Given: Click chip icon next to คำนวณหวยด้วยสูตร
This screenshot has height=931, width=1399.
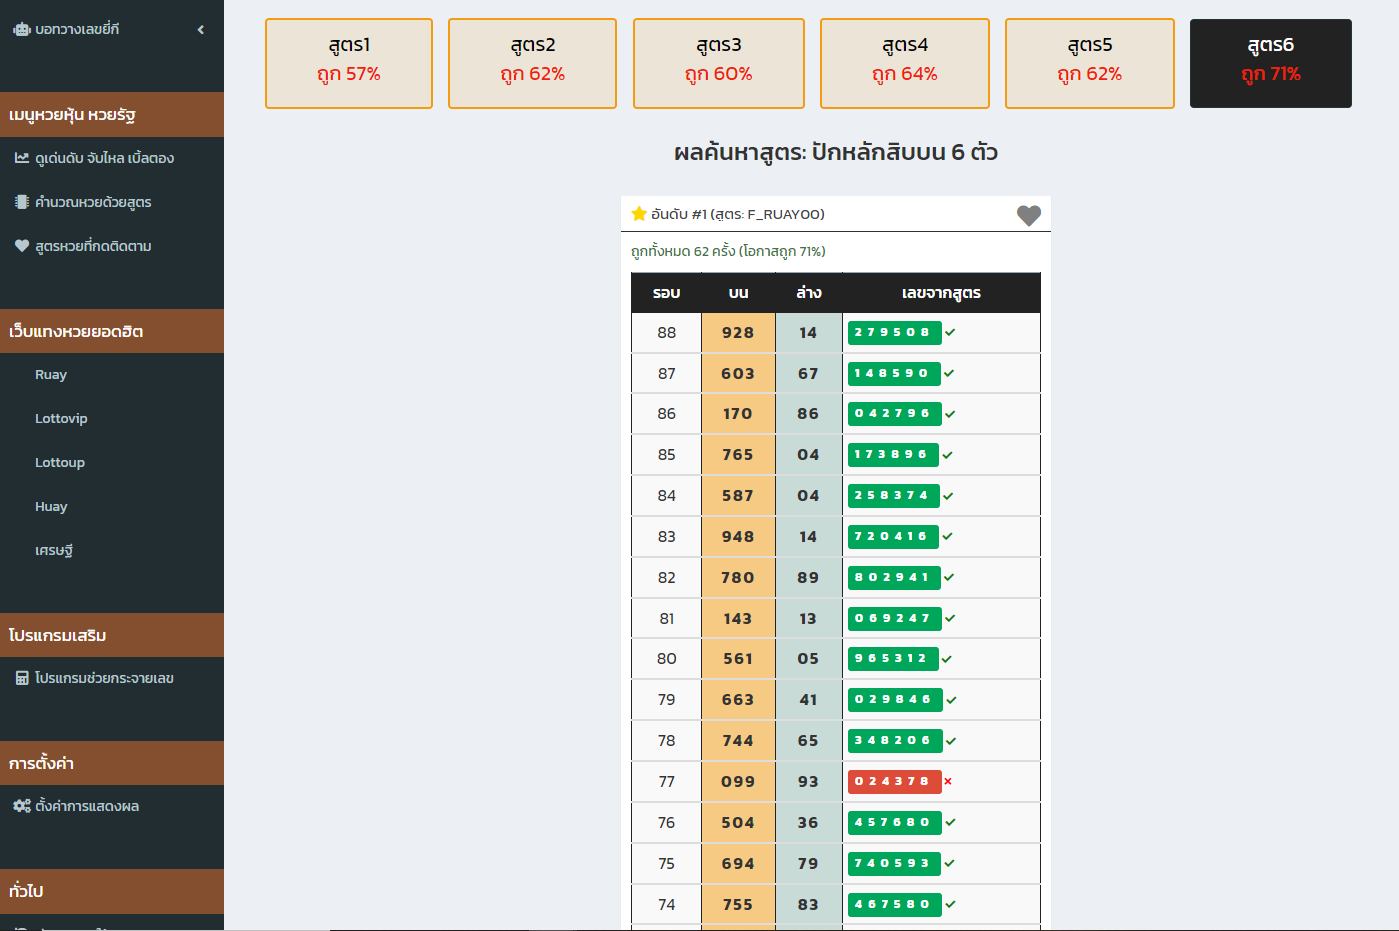Looking at the screenshot, I should pos(22,202).
